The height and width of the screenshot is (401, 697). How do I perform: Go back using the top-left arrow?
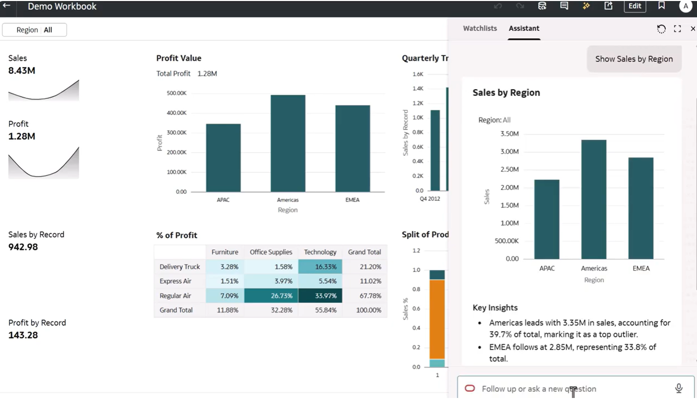7,6
